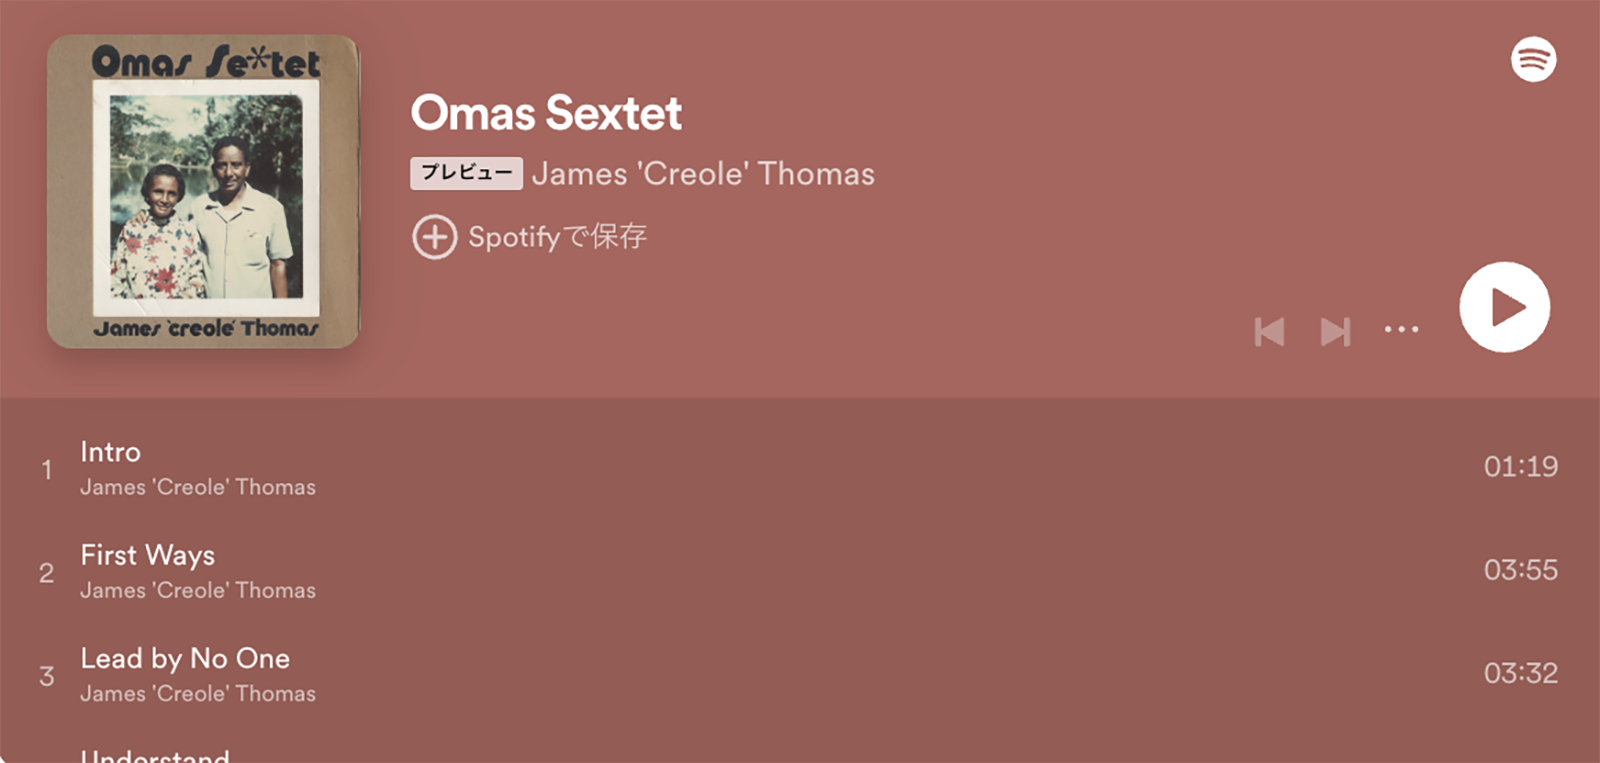Click the 03:32 duration of Lead by No One
Viewport: 1600px width, 763px height.
coord(1520,673)
